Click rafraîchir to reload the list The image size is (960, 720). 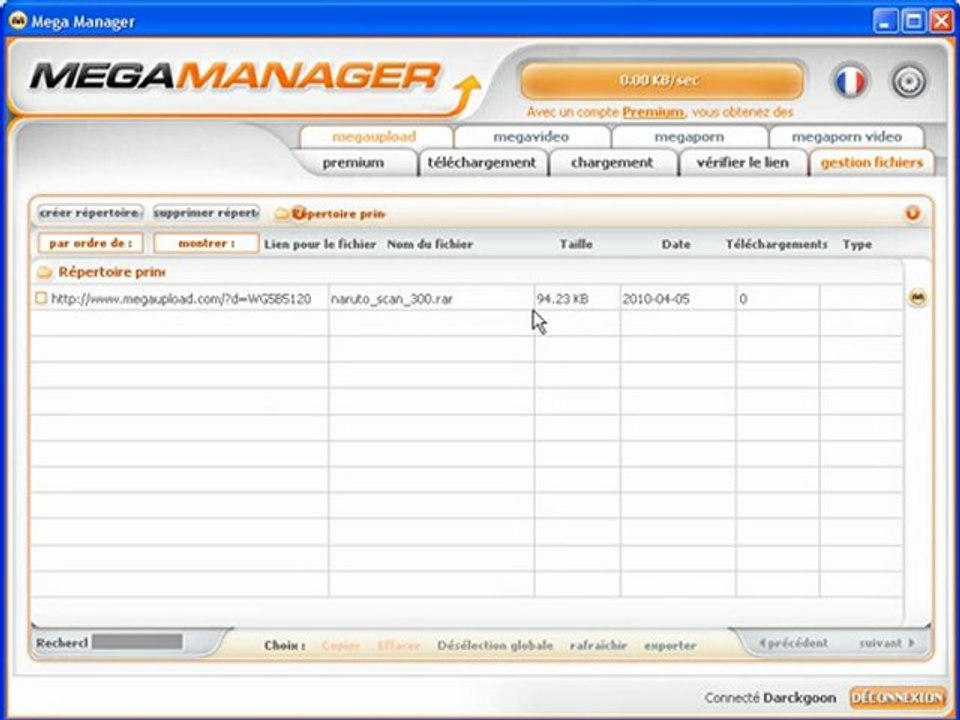[598, 645]
